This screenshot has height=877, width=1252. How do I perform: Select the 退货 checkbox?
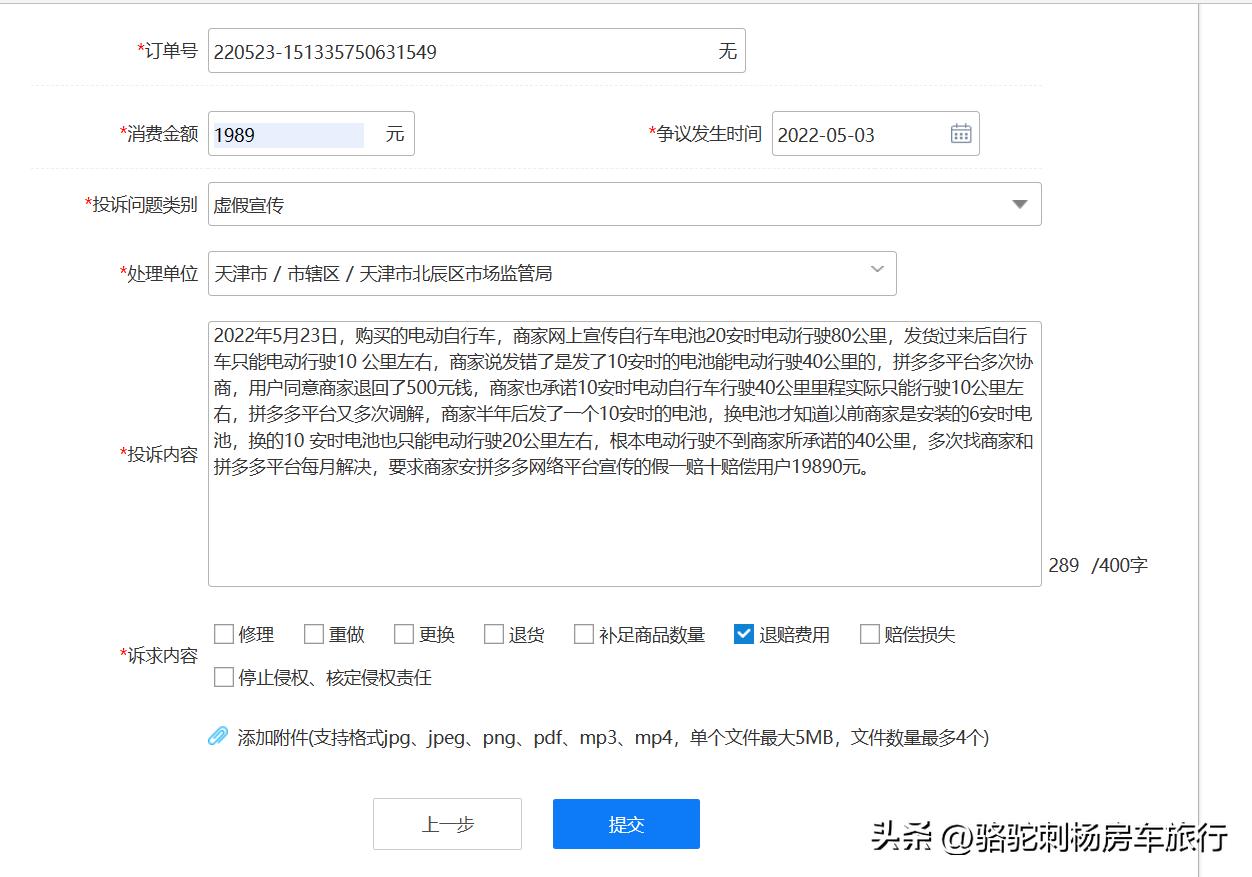click(x=493, y=633)
